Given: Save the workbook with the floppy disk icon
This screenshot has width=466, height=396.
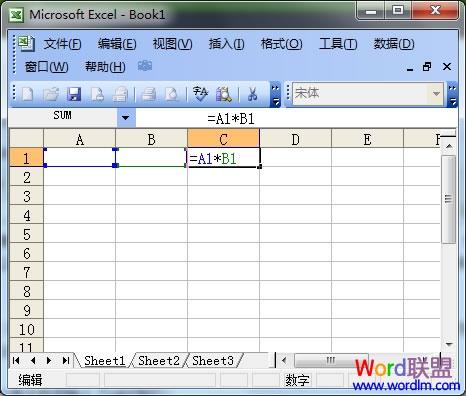Looking at the screenshot, I should (x=74, y=94).
